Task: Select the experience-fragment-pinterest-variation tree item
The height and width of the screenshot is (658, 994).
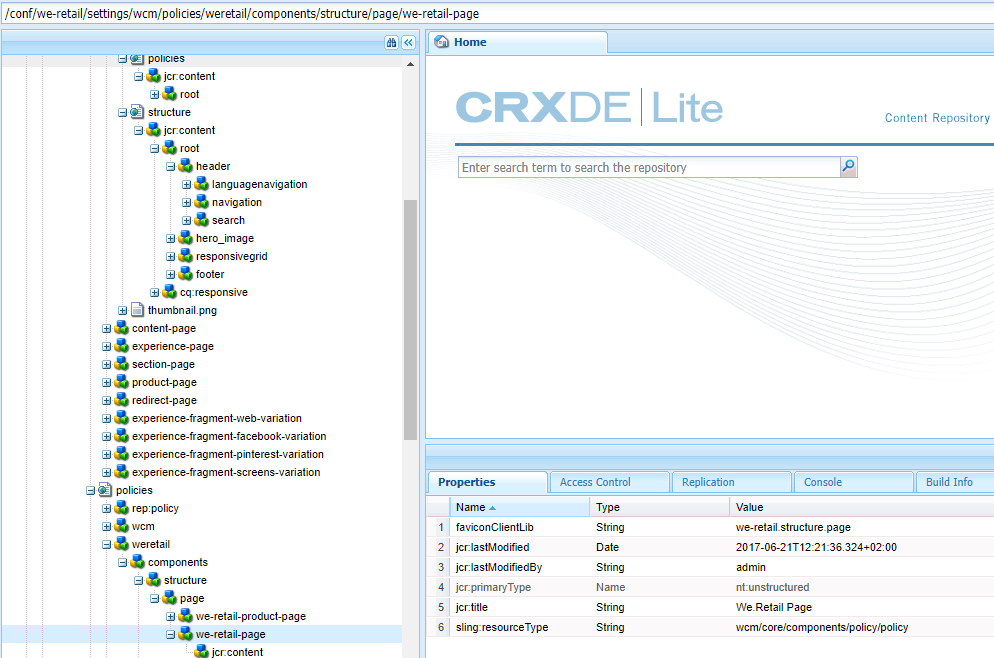Action: [x=228, y=454]
